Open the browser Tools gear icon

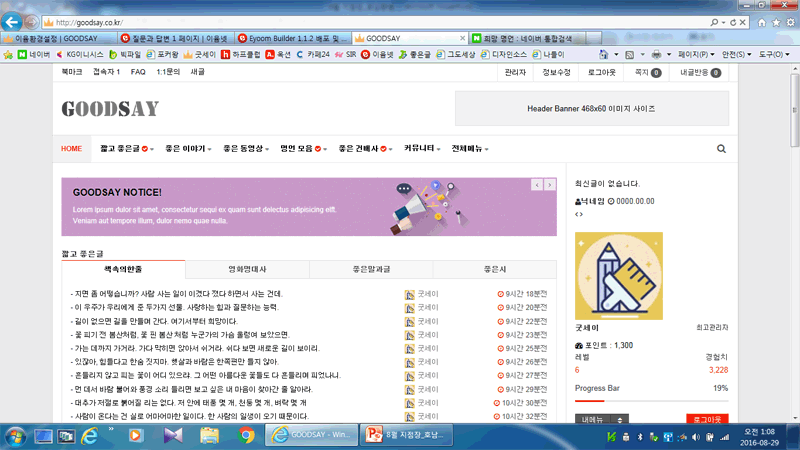(x=790, y=22)
